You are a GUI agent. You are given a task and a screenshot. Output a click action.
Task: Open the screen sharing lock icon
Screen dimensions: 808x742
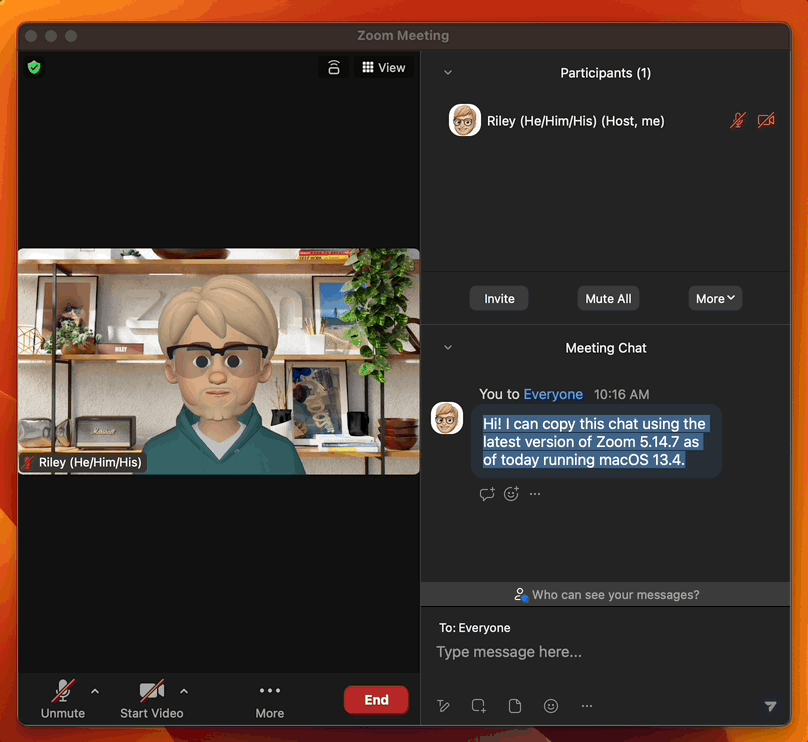click(x=334, y=67)
